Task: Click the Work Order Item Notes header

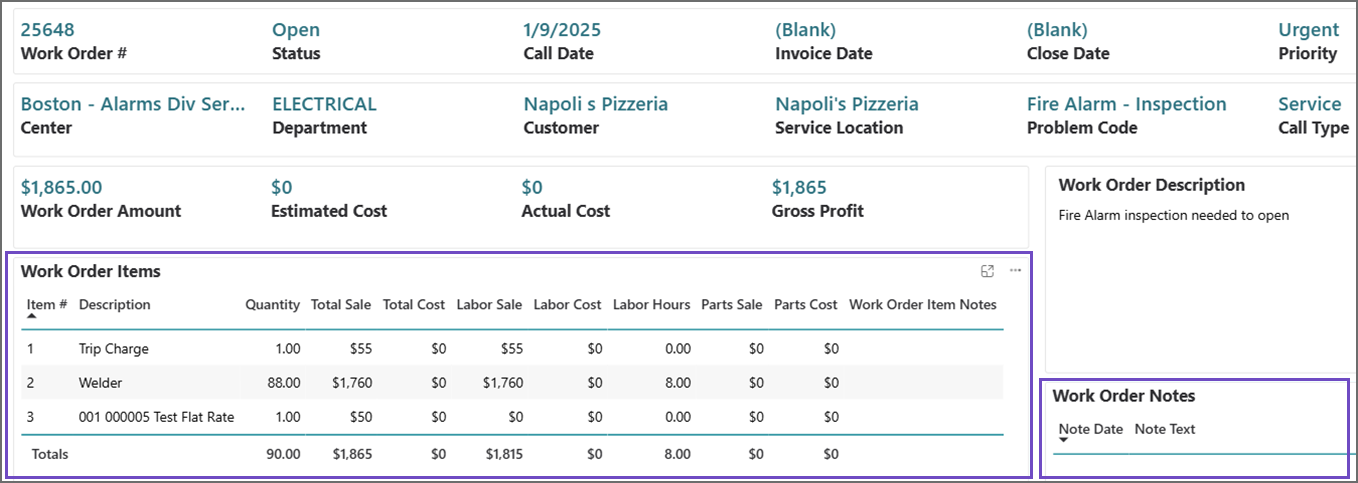Action: [x=922, y=305]
